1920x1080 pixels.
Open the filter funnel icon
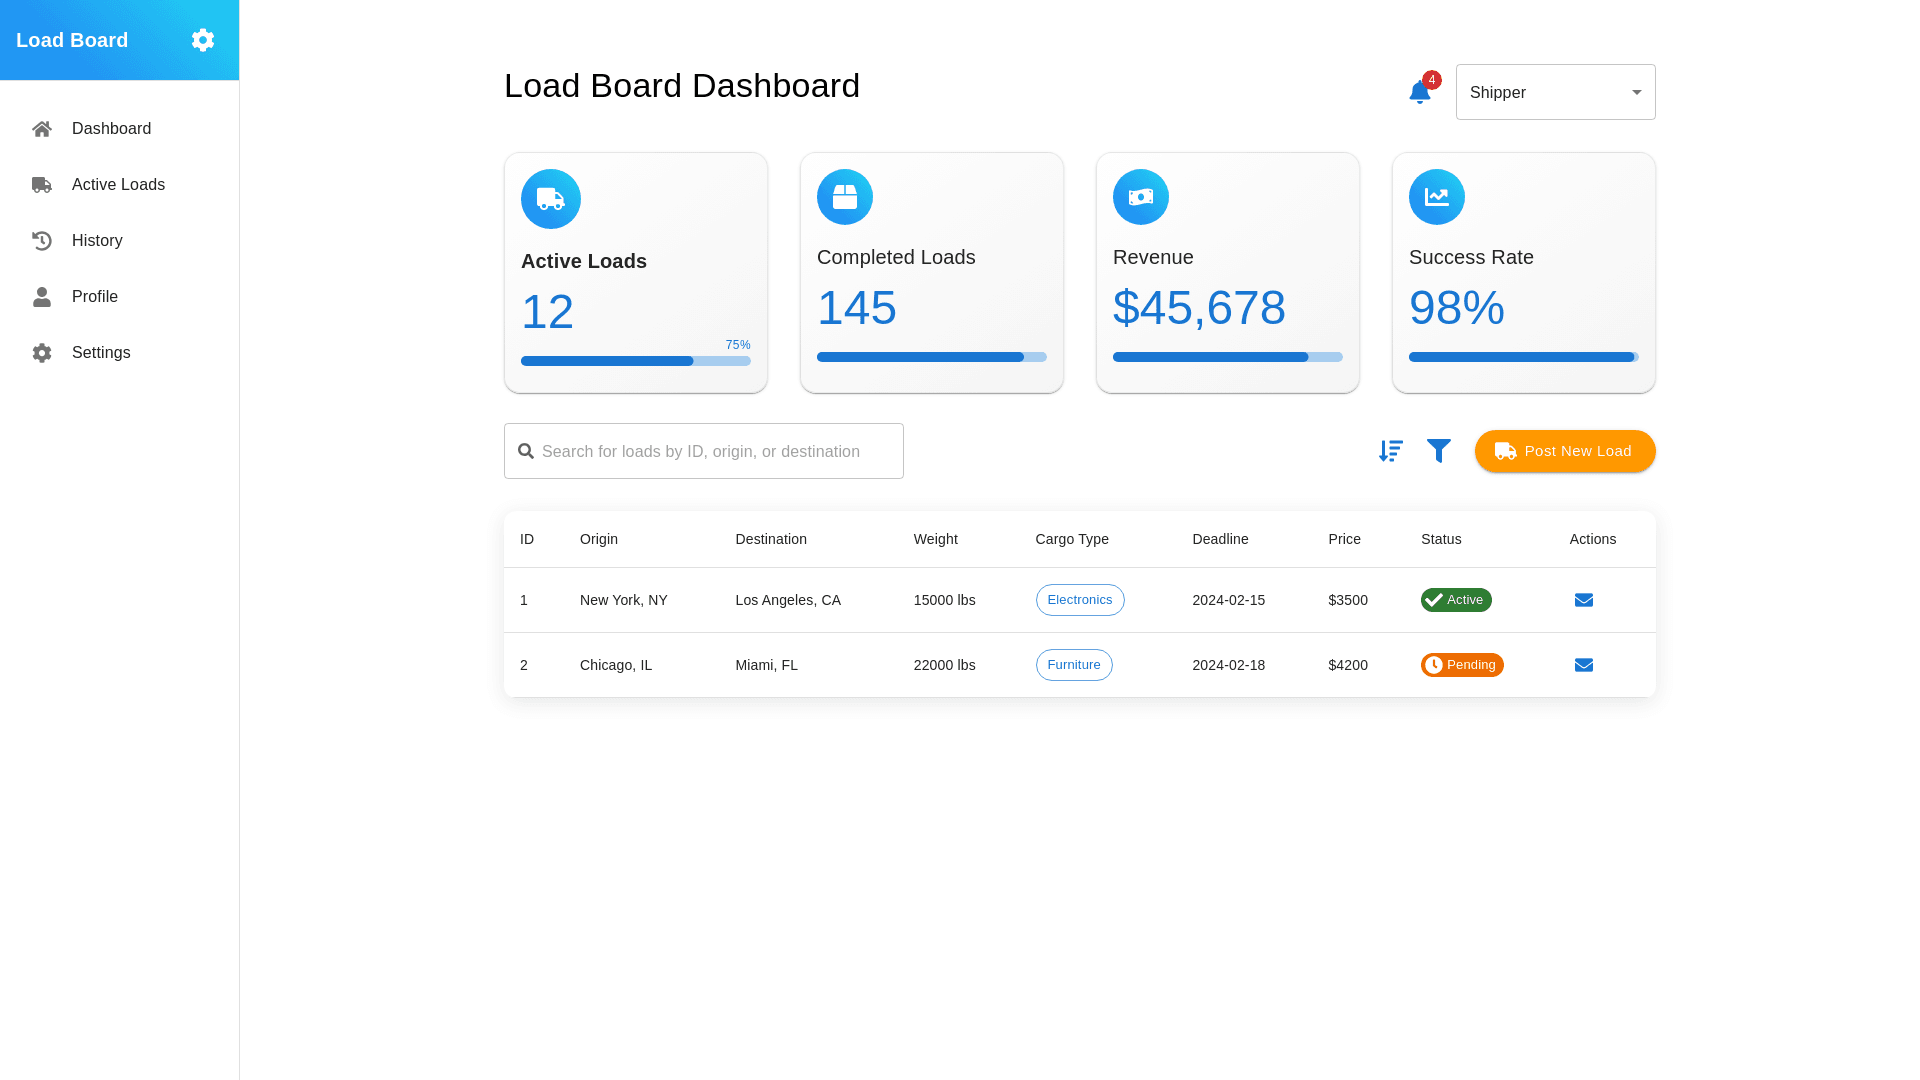click(x=1438, y=451)
